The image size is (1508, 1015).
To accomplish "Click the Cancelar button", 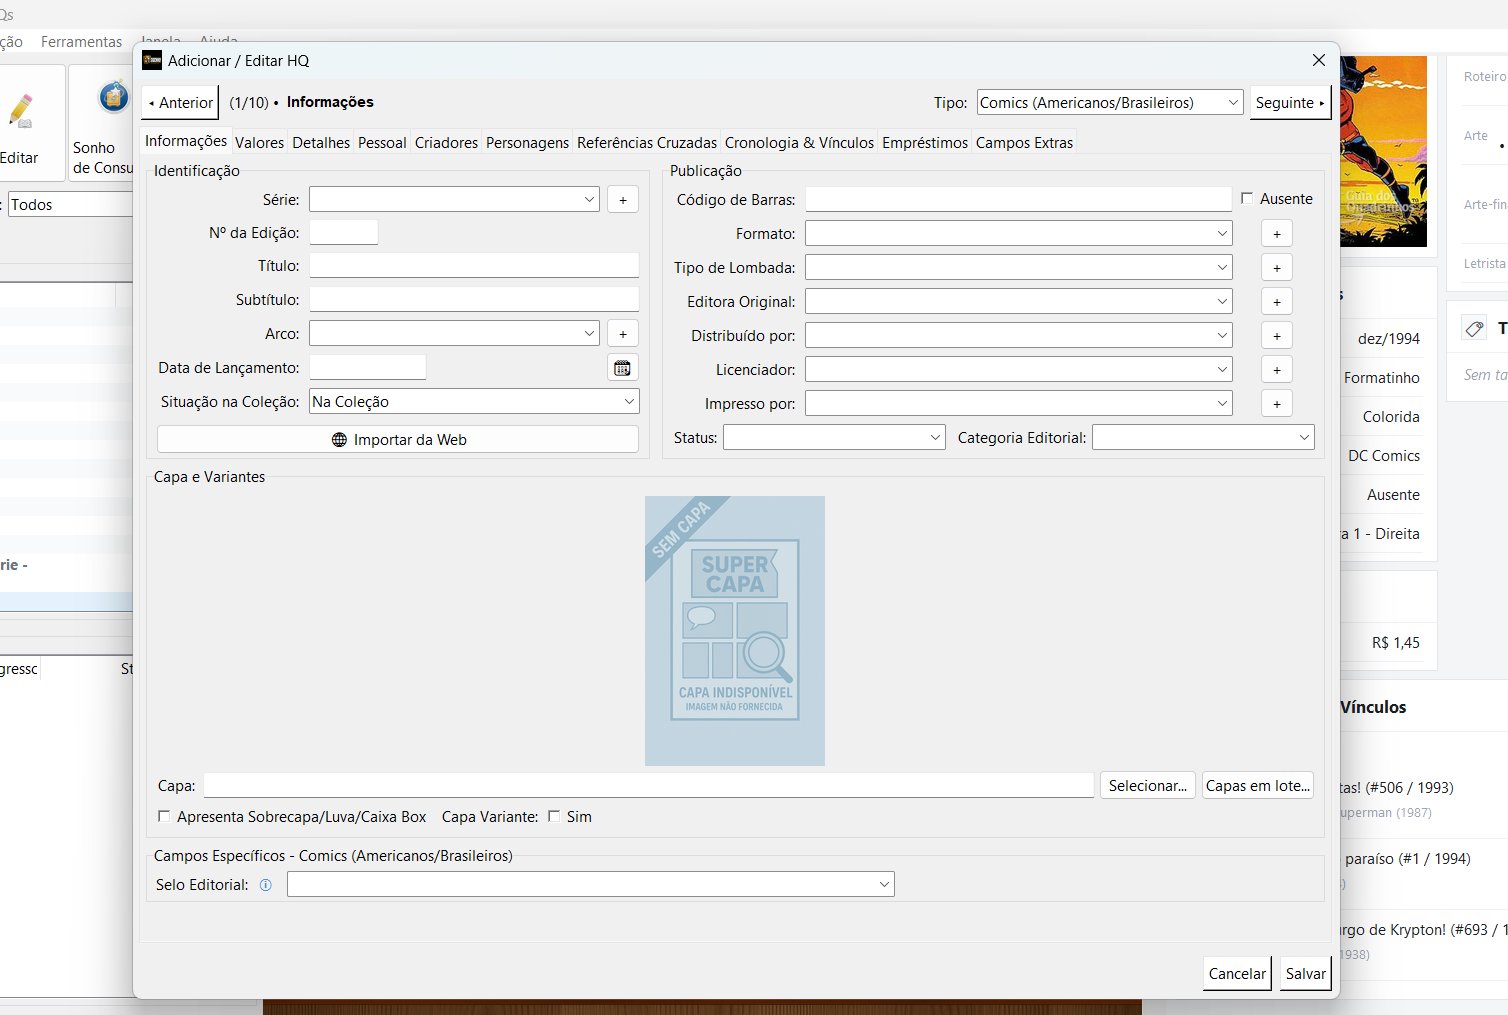I will click(1237, 973).
